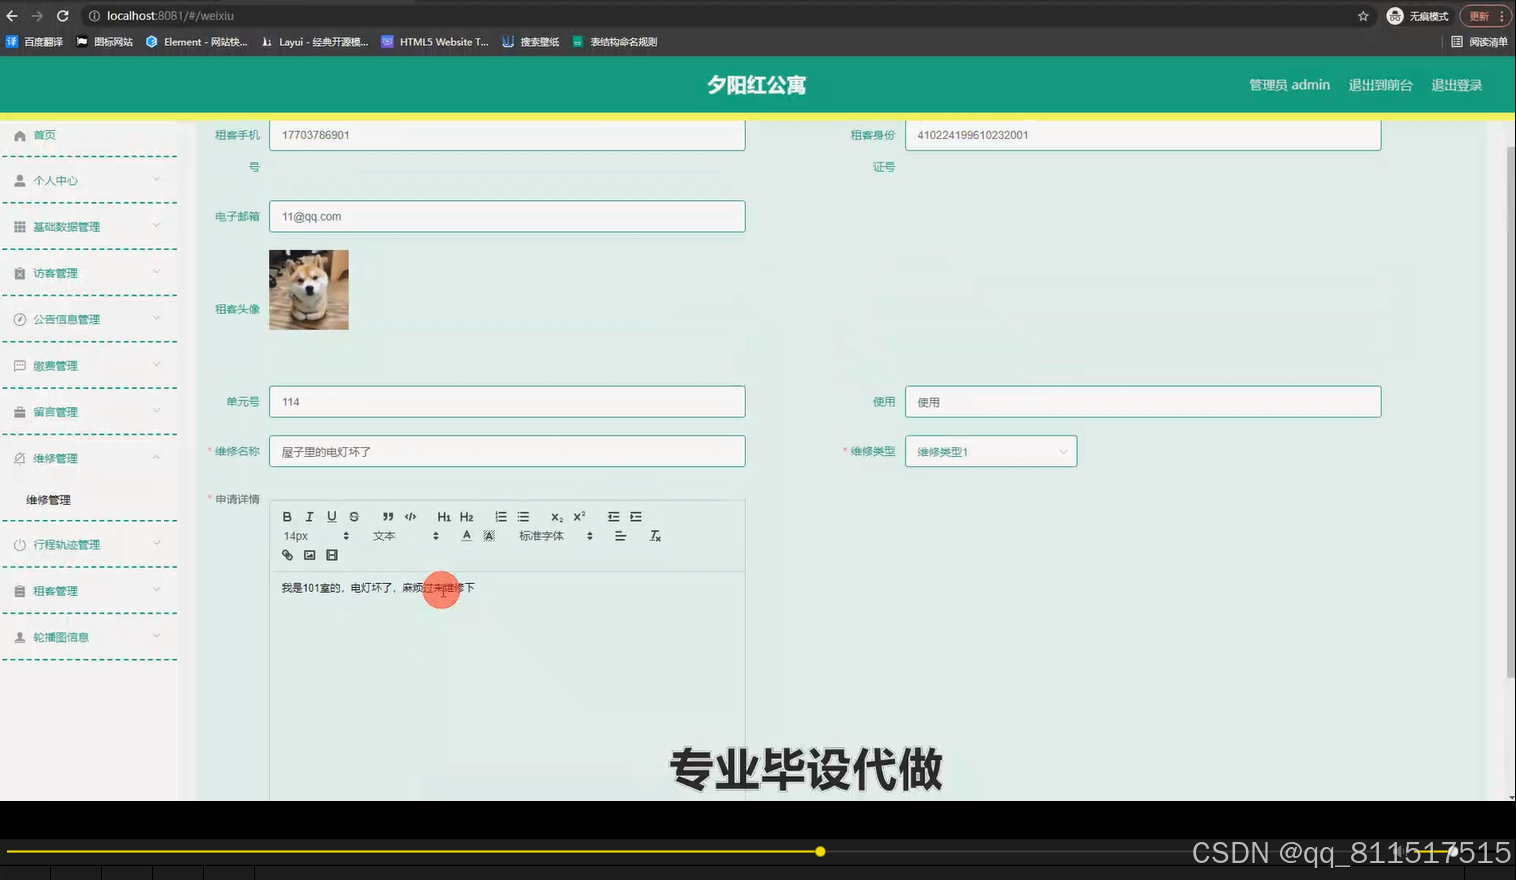The height and width of the screenshot is (880, 1516).
Task: Click the 维修名称 input field
Action: [x=507, y=452]
